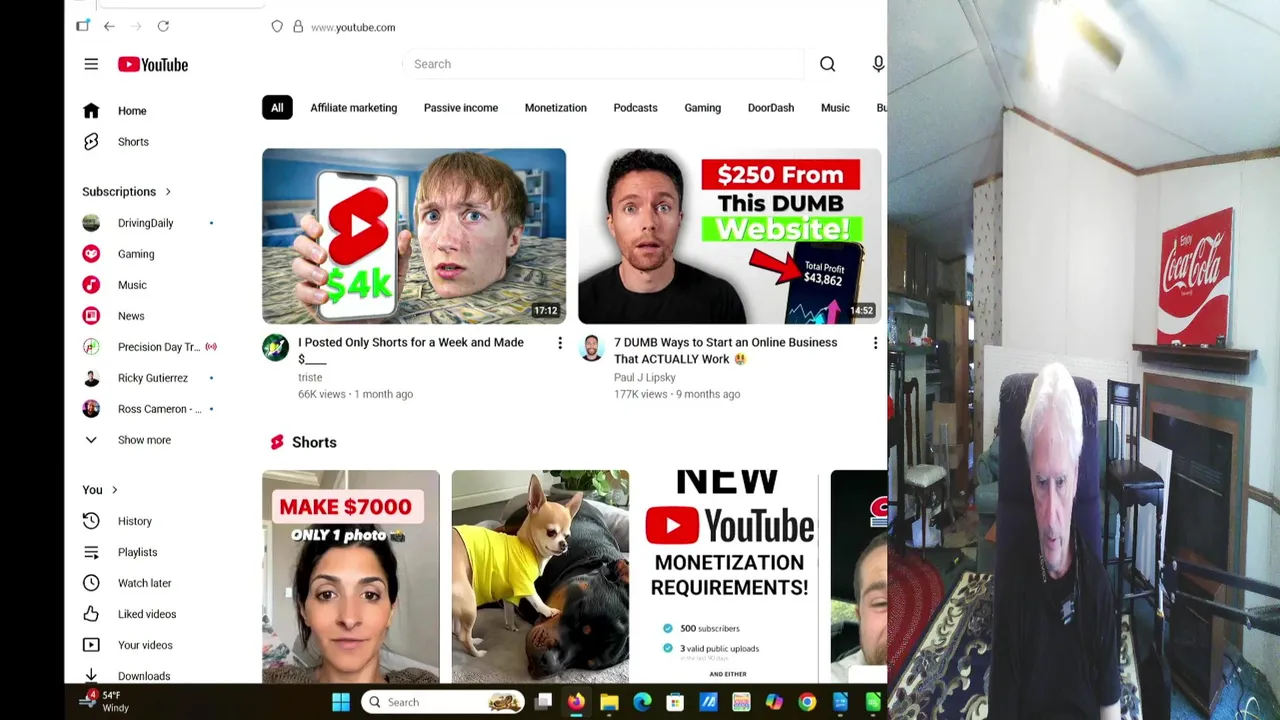Open the $250 DUMB Website thumbnail
The height and width of the screenshot is (720, 1280).
point(730,236)
